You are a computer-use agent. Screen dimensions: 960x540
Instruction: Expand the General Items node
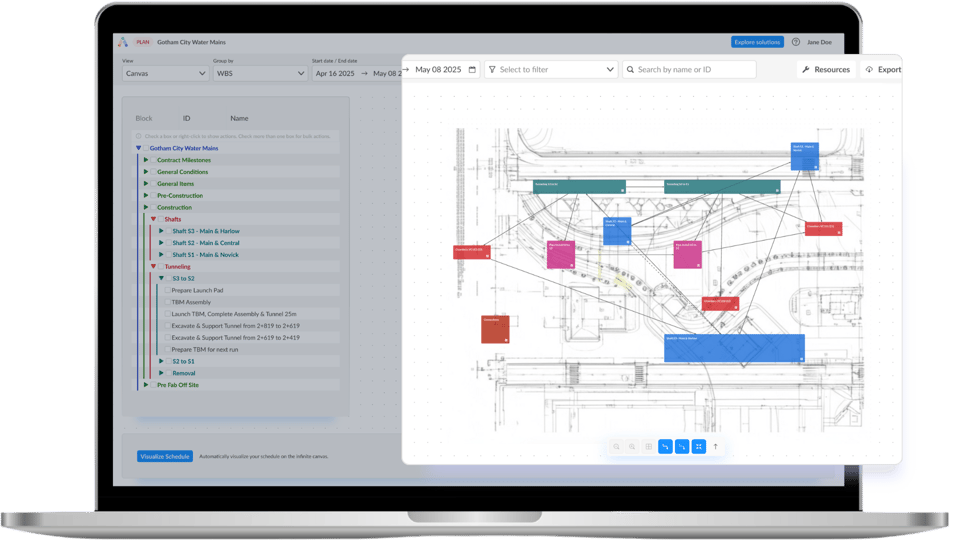(146, 184)
